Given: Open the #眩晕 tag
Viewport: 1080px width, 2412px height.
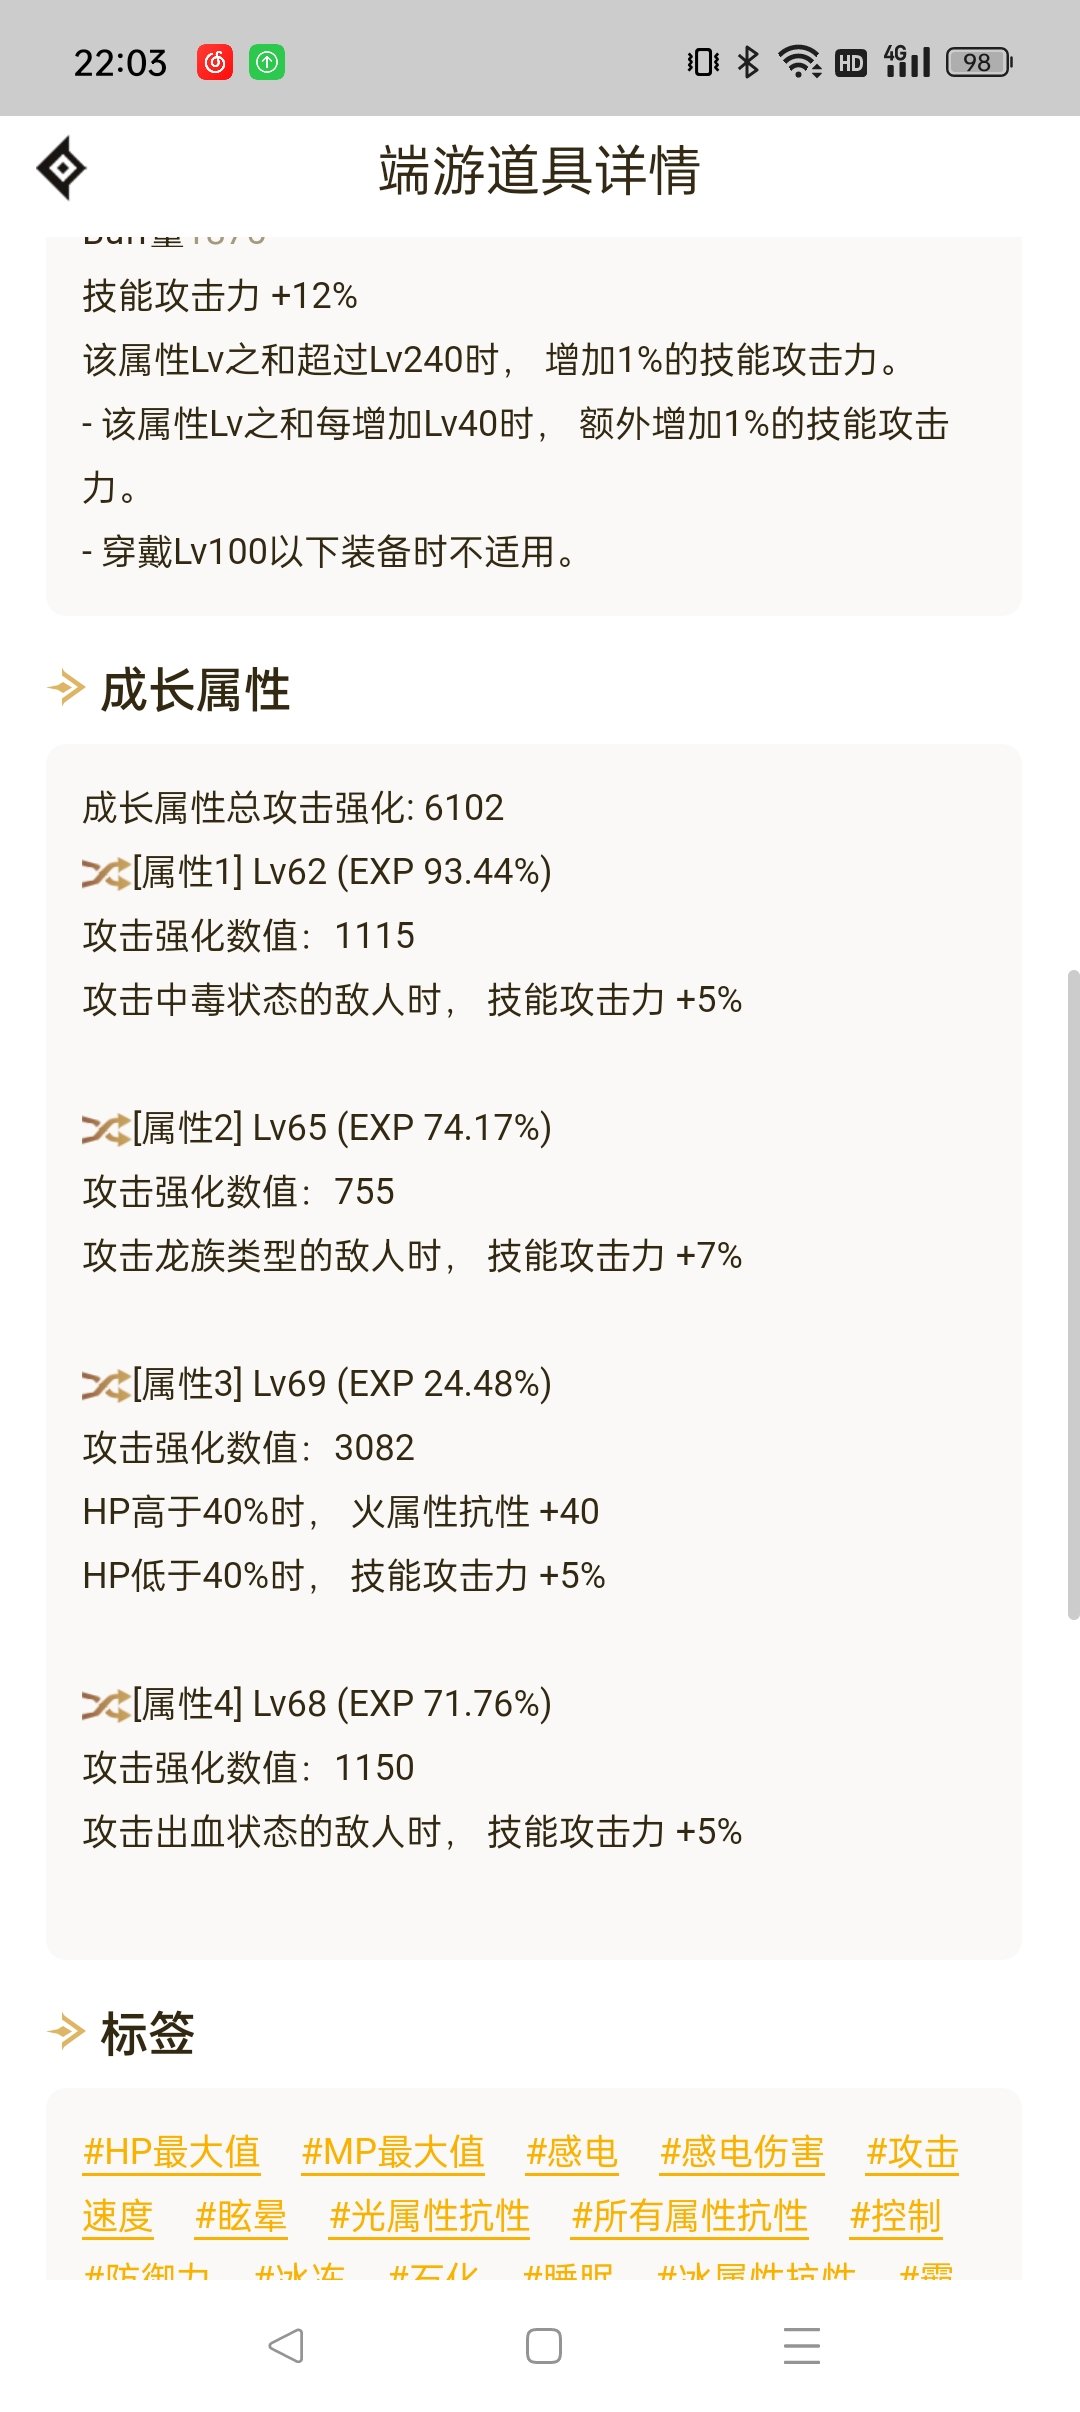Looking at the screenshot, I should click(x=241, y=2216).
